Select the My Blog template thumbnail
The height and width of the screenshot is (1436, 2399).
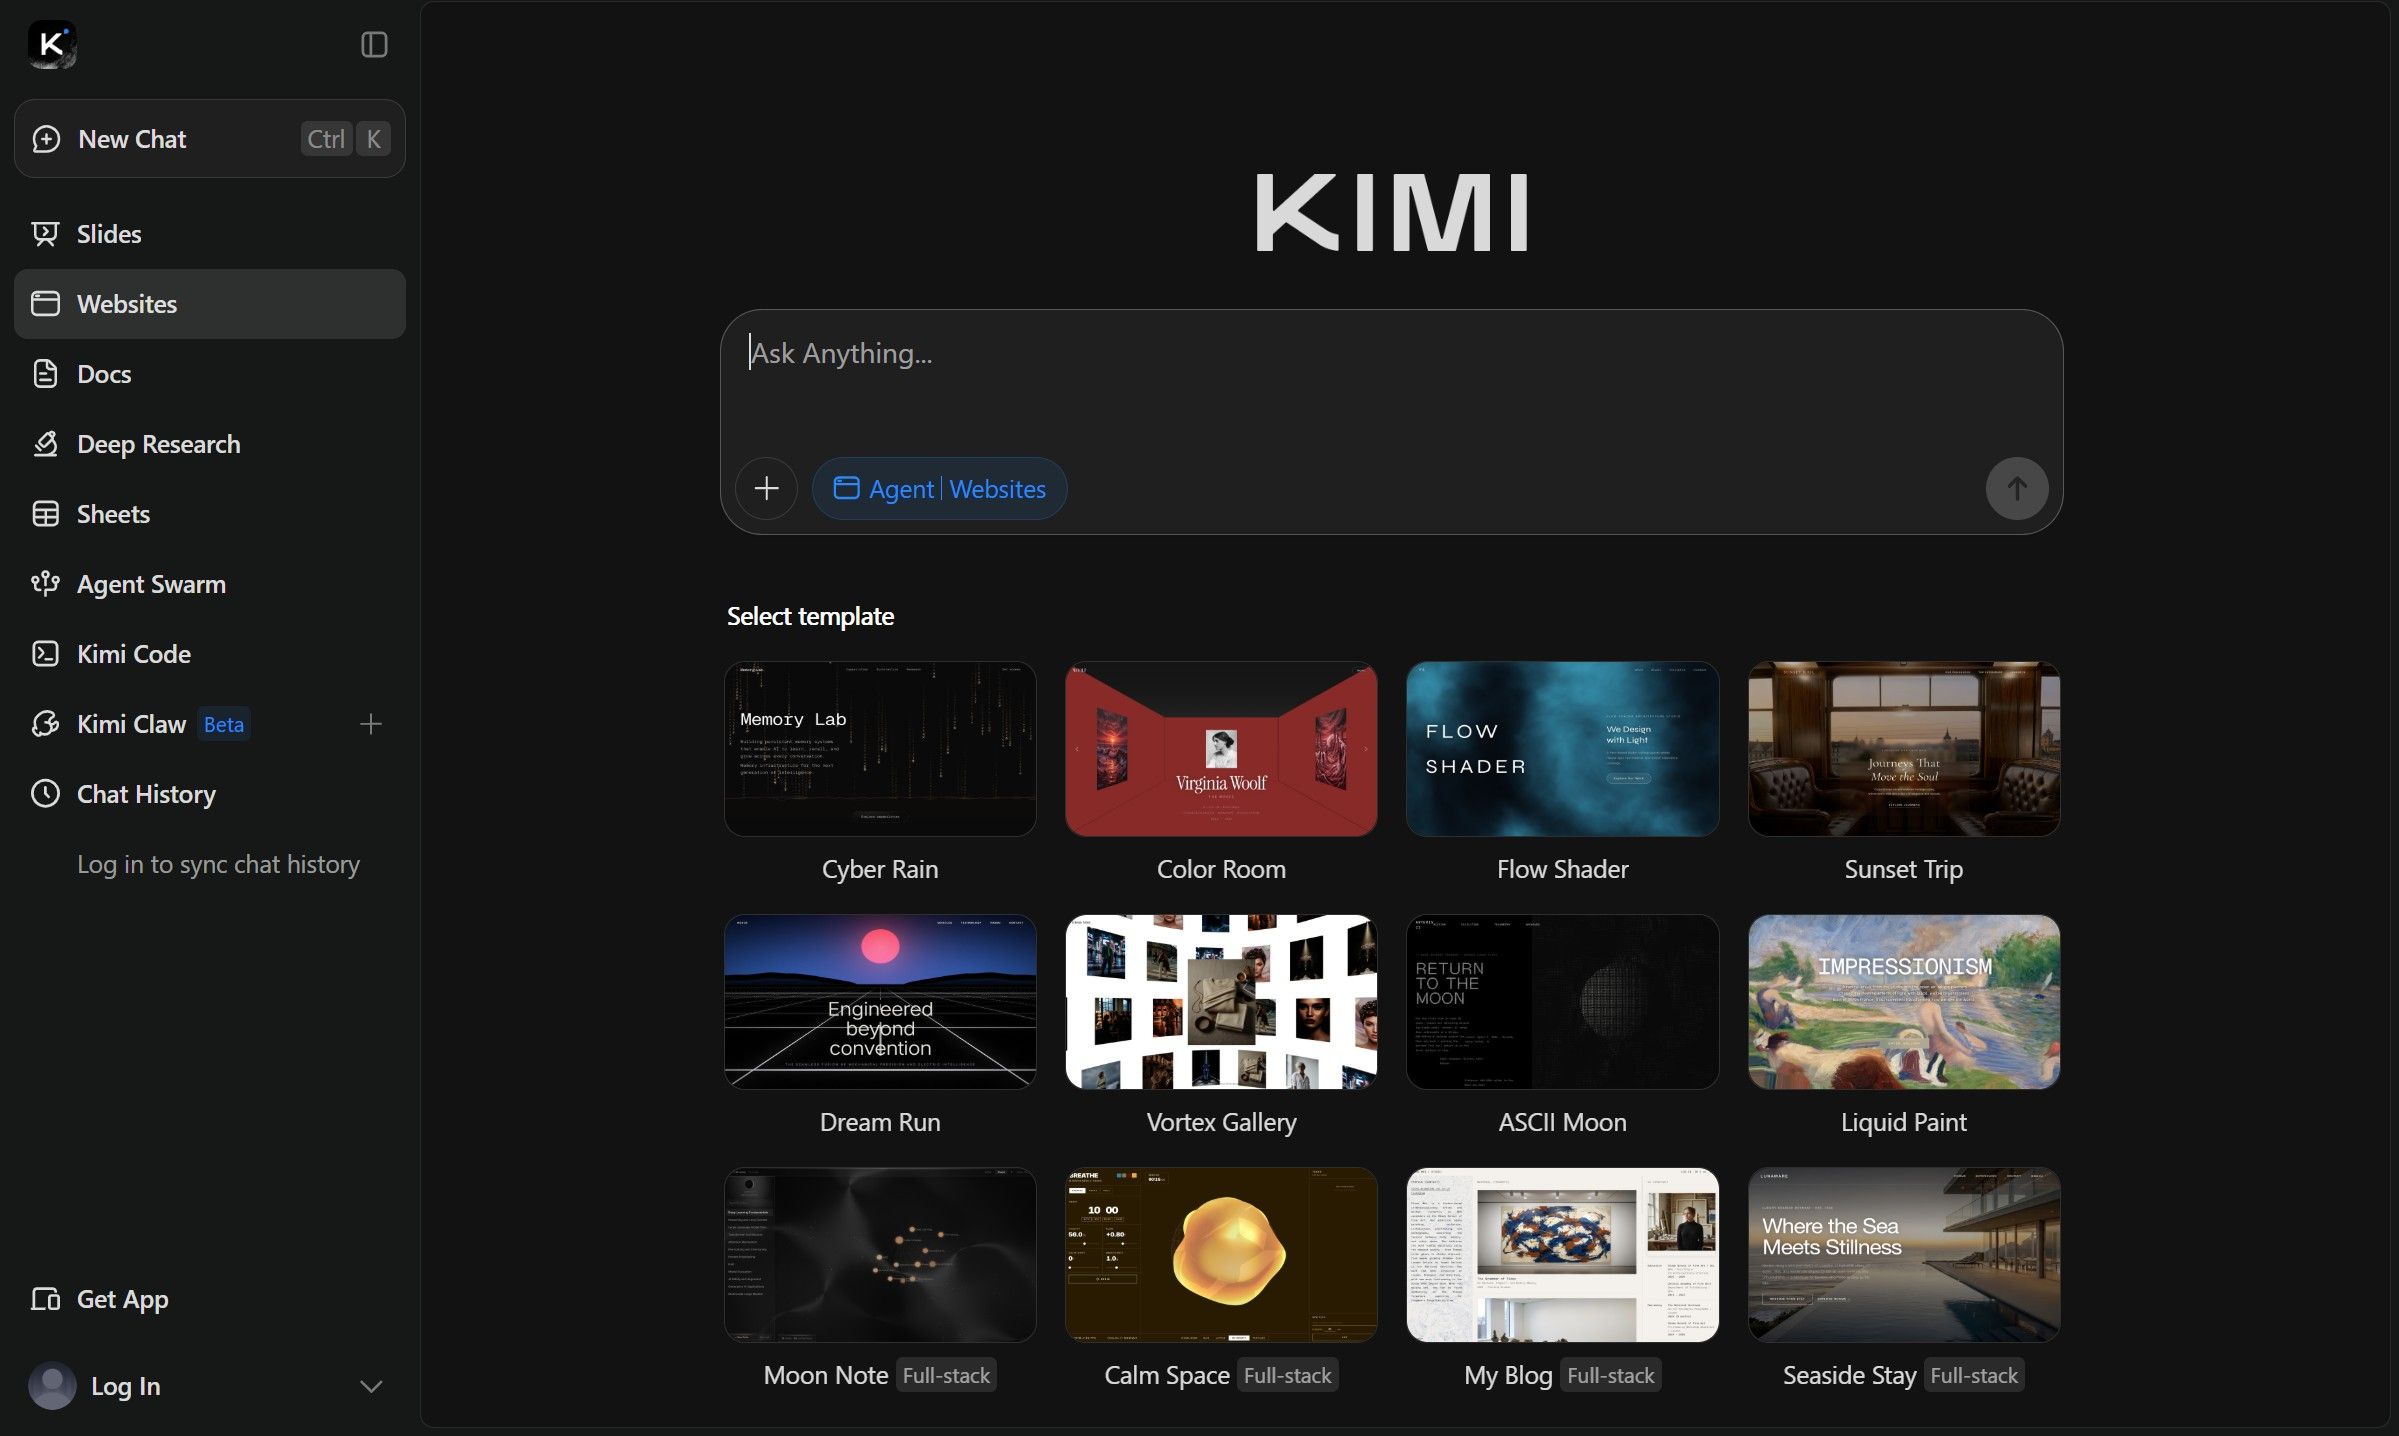tap(1562, 1255)
